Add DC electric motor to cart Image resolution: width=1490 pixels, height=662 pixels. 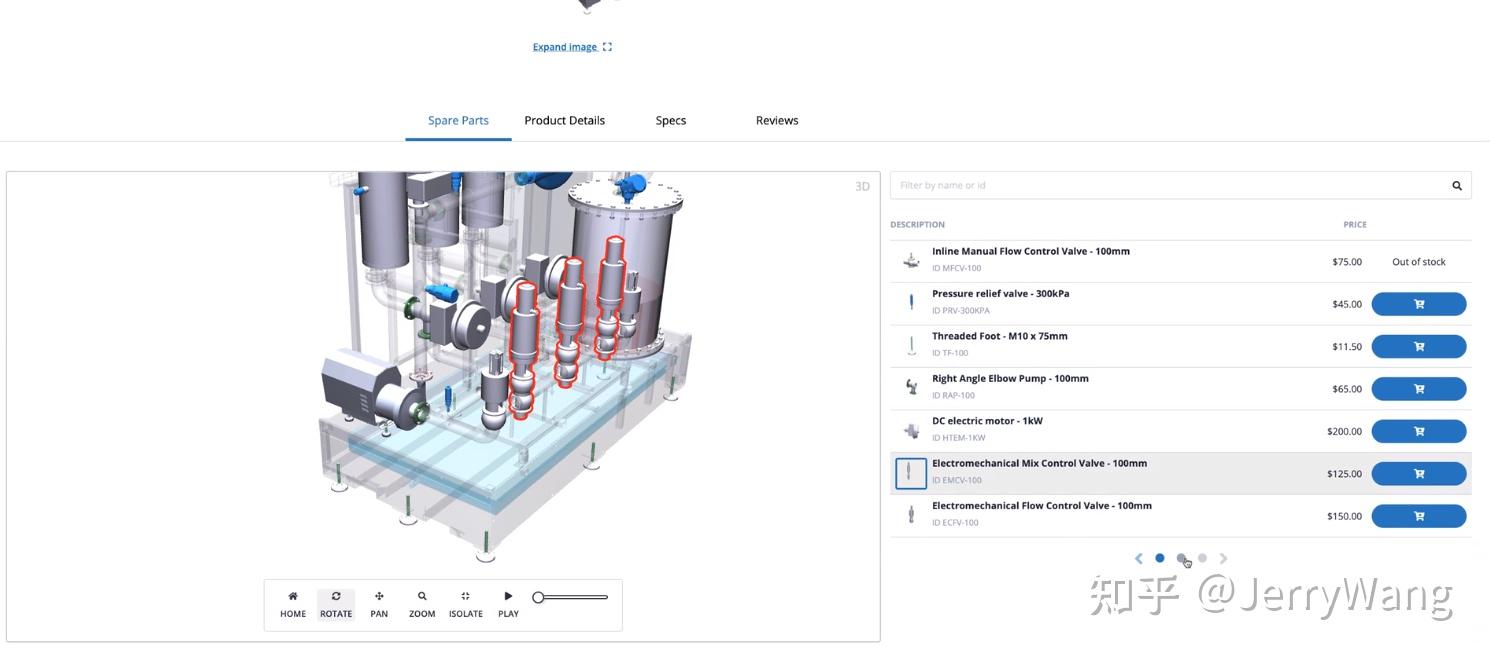[x=1418, y=431]
